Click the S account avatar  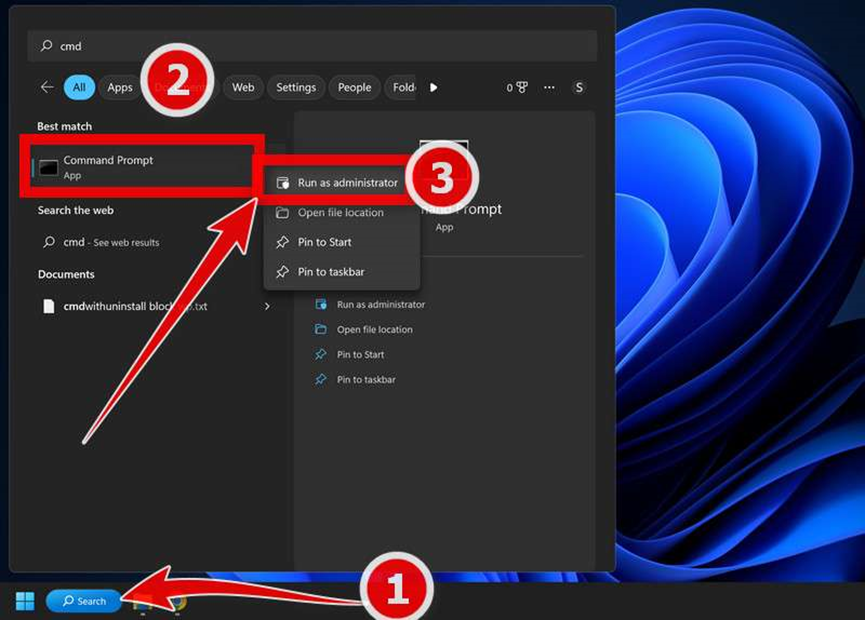[579, 87]
